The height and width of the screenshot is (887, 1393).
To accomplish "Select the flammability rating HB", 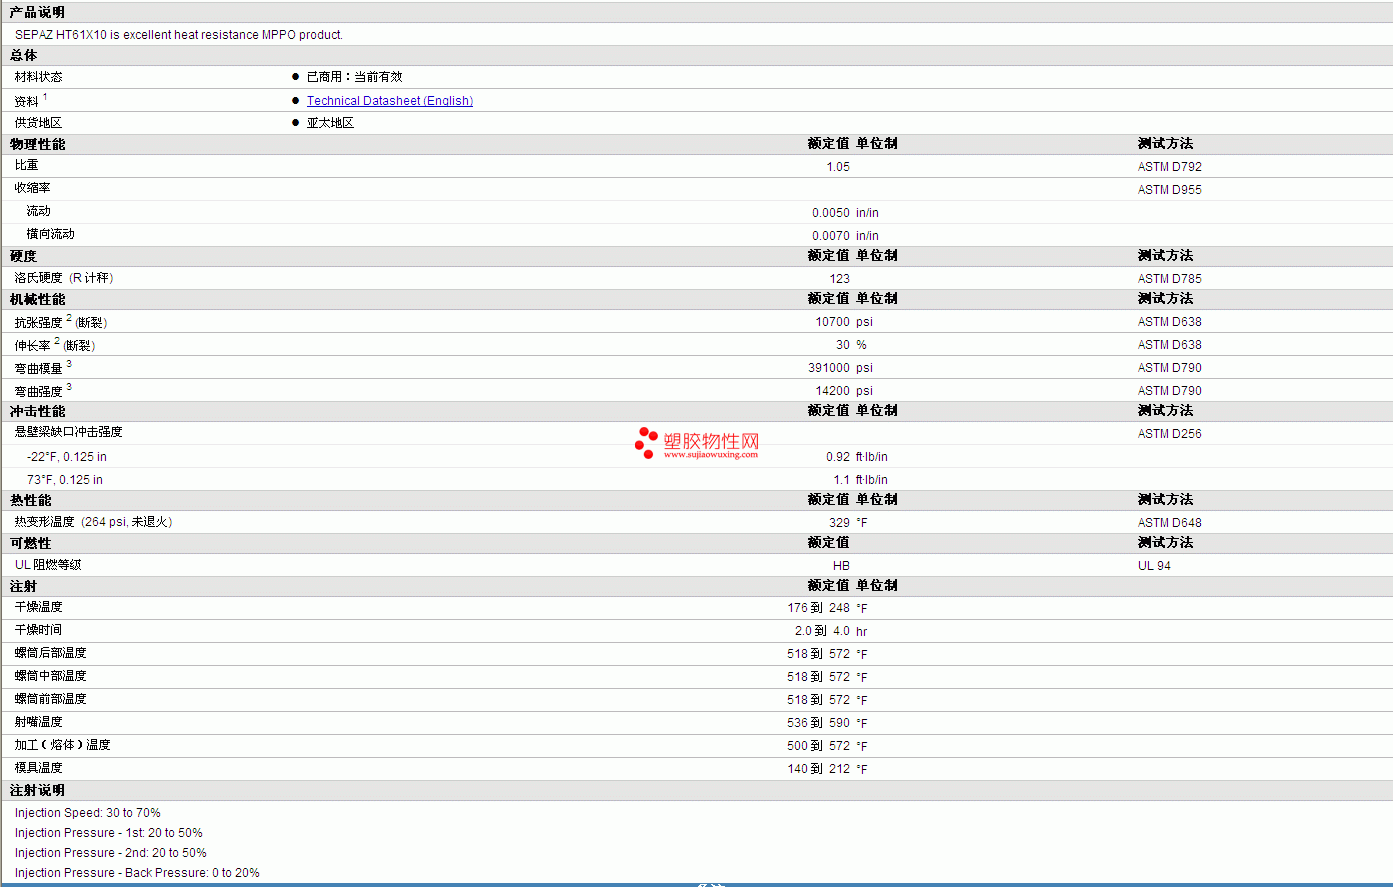I will (x=842, y=566).
